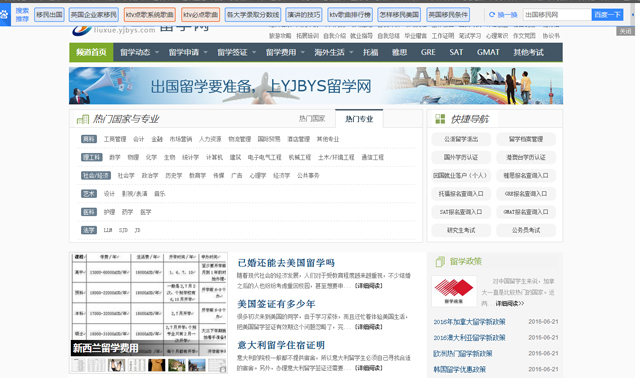Viewport: 640px width, 378px height.
Task: Click the 雅思报名查询入口 quick nav button
Action: point(526,176)
